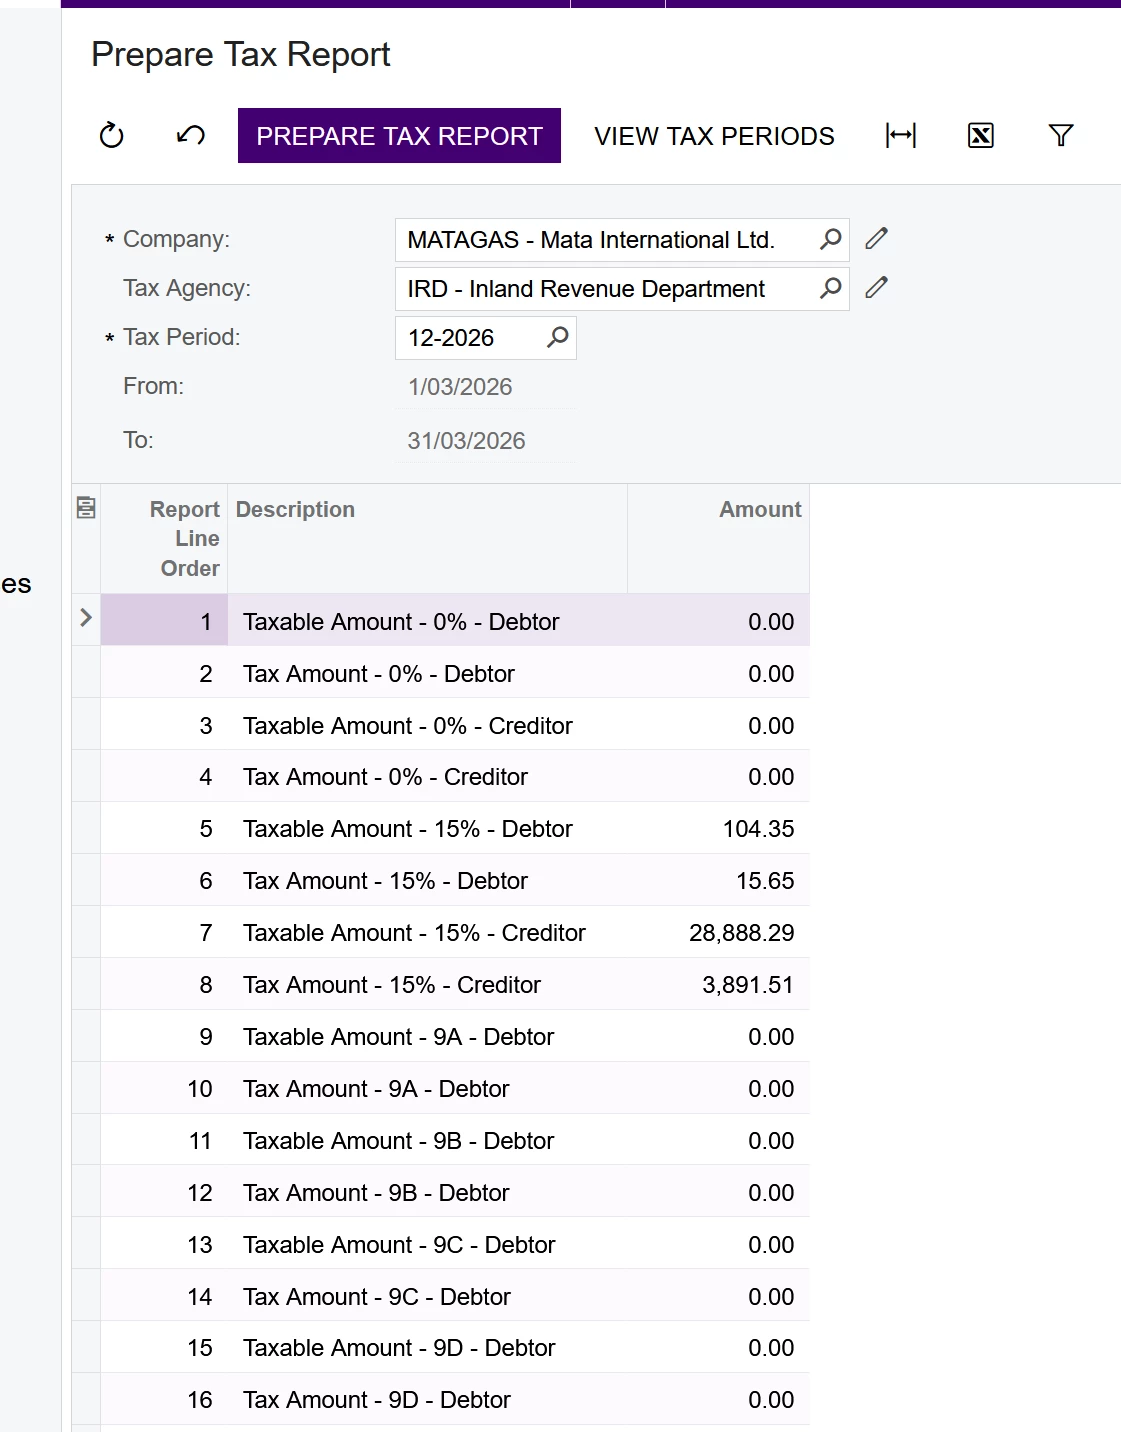Click VIEW TAX PERIODS
1121x1432 pixels.
714,135
